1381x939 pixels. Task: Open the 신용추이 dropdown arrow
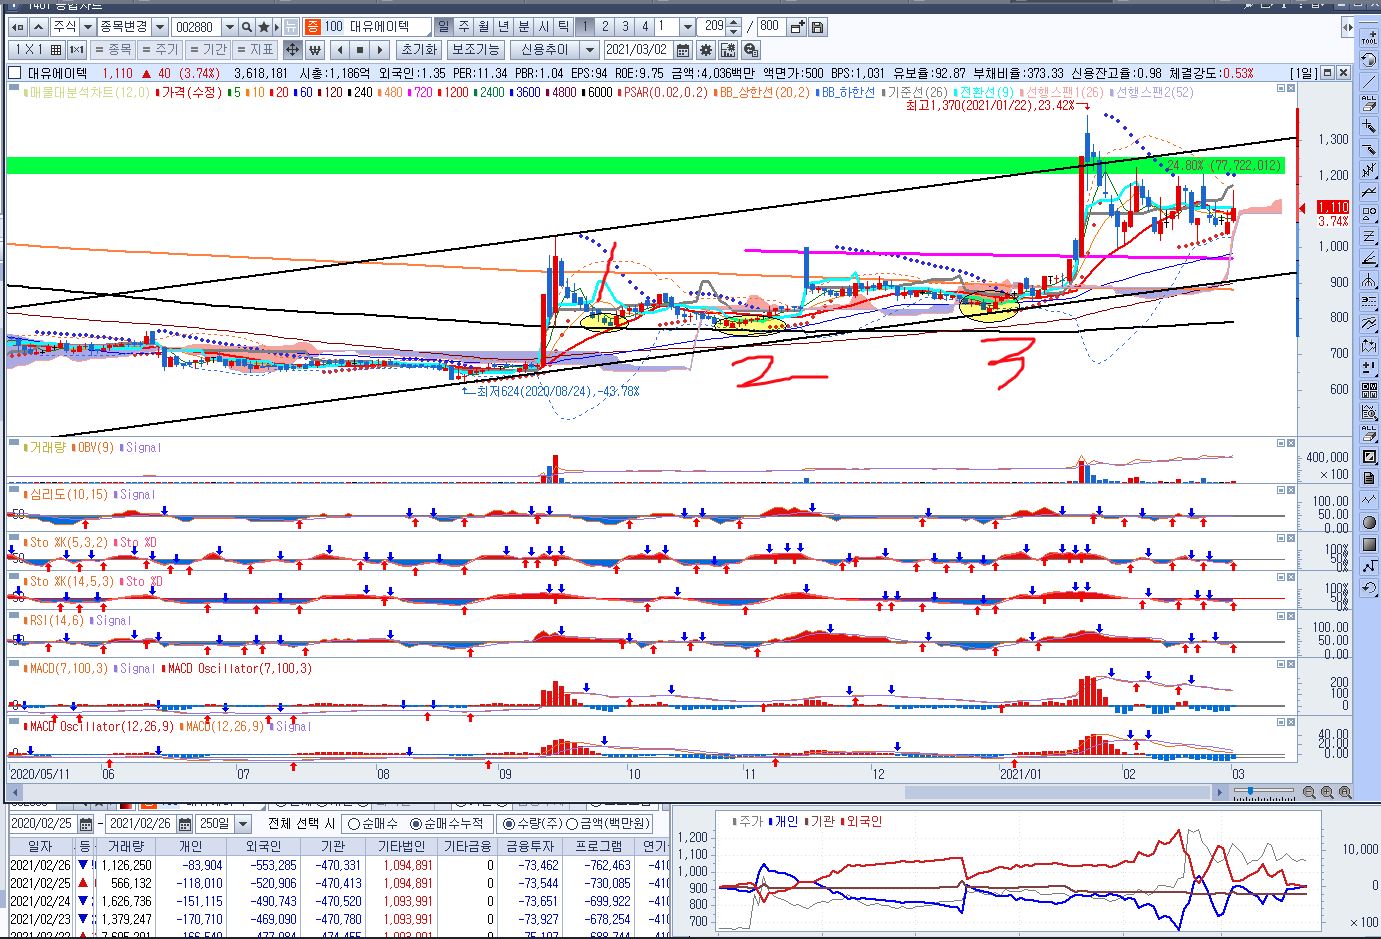point(589,50)
